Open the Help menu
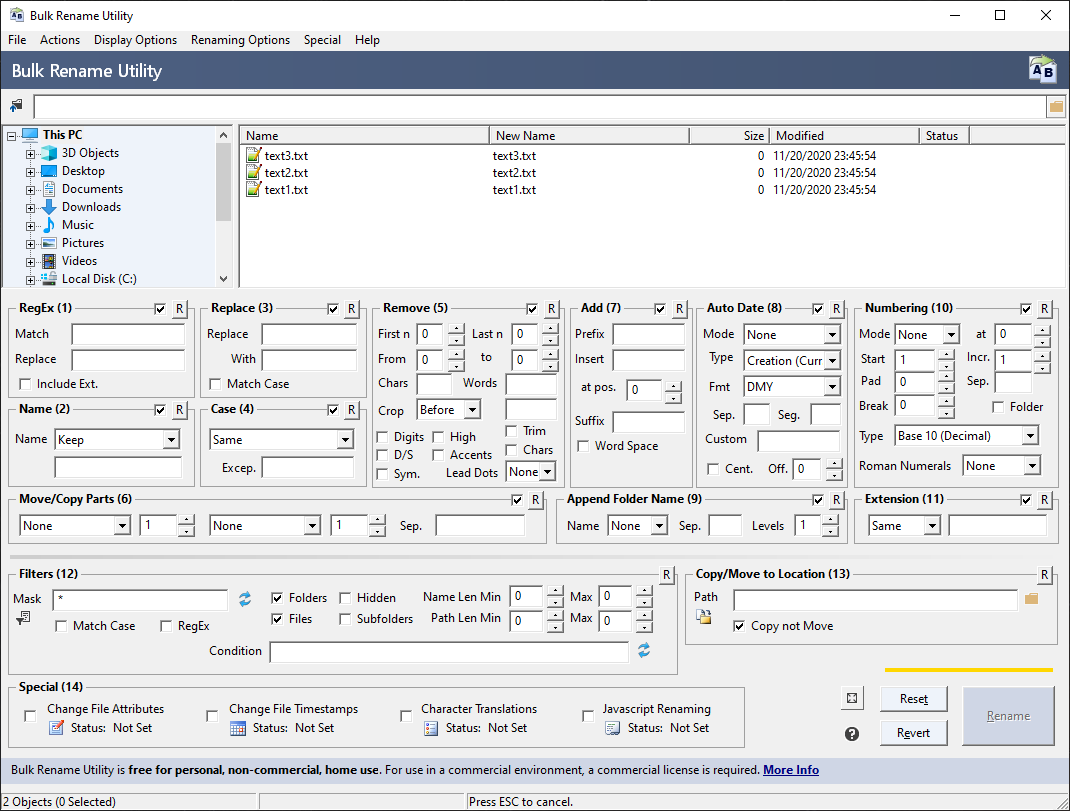1070x811 pixels. pos(367,40)
